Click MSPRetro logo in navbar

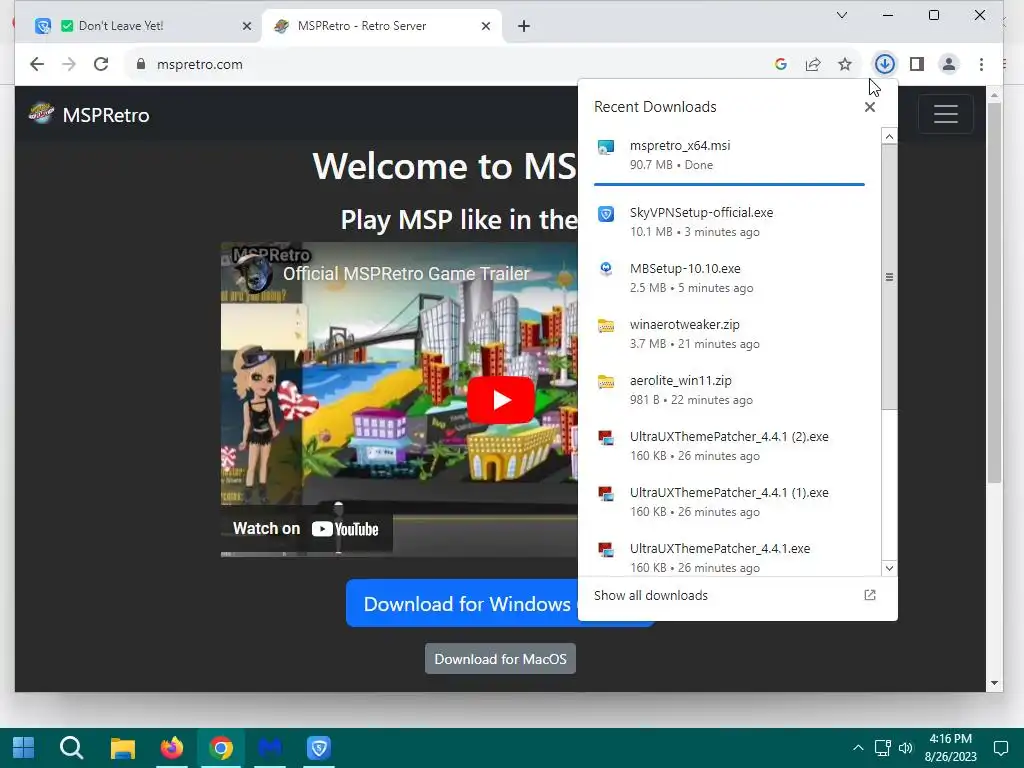point(41,114)
